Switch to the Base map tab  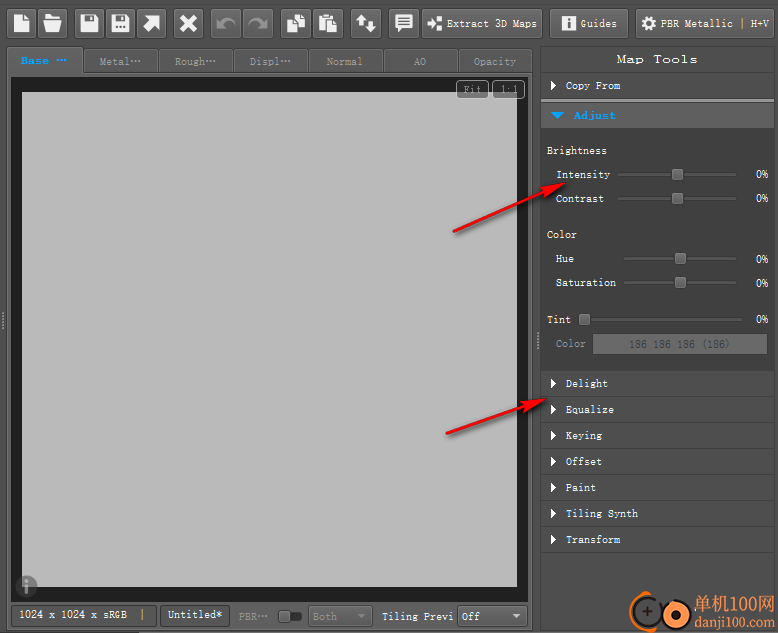tap(44, 61)
